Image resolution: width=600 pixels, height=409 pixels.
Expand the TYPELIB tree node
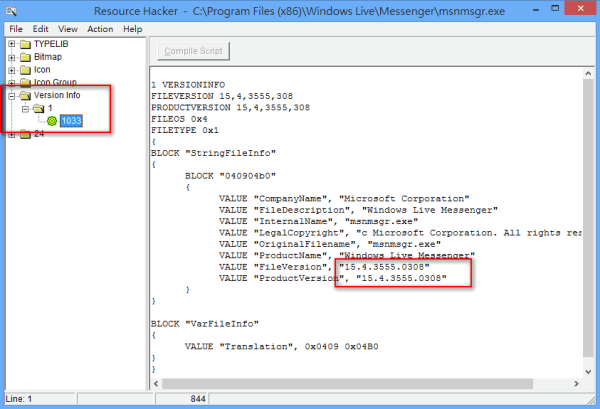pos(12,44)
